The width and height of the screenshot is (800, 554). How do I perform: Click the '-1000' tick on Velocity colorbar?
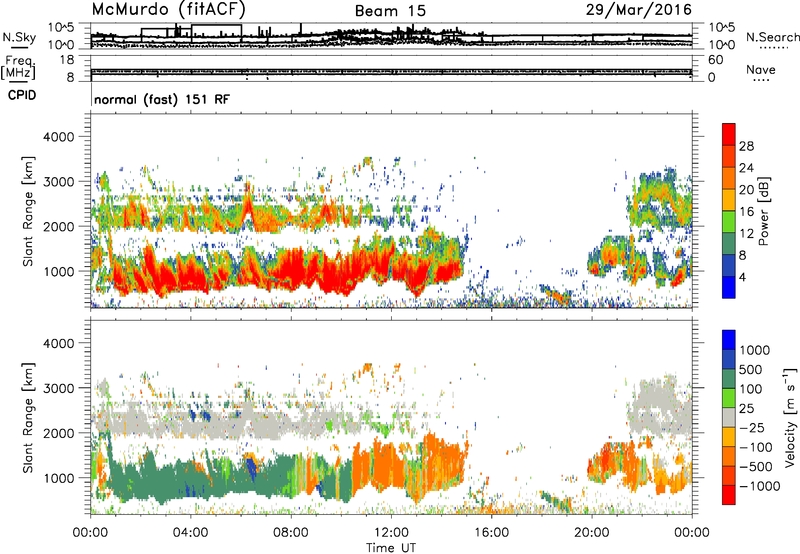760,486
